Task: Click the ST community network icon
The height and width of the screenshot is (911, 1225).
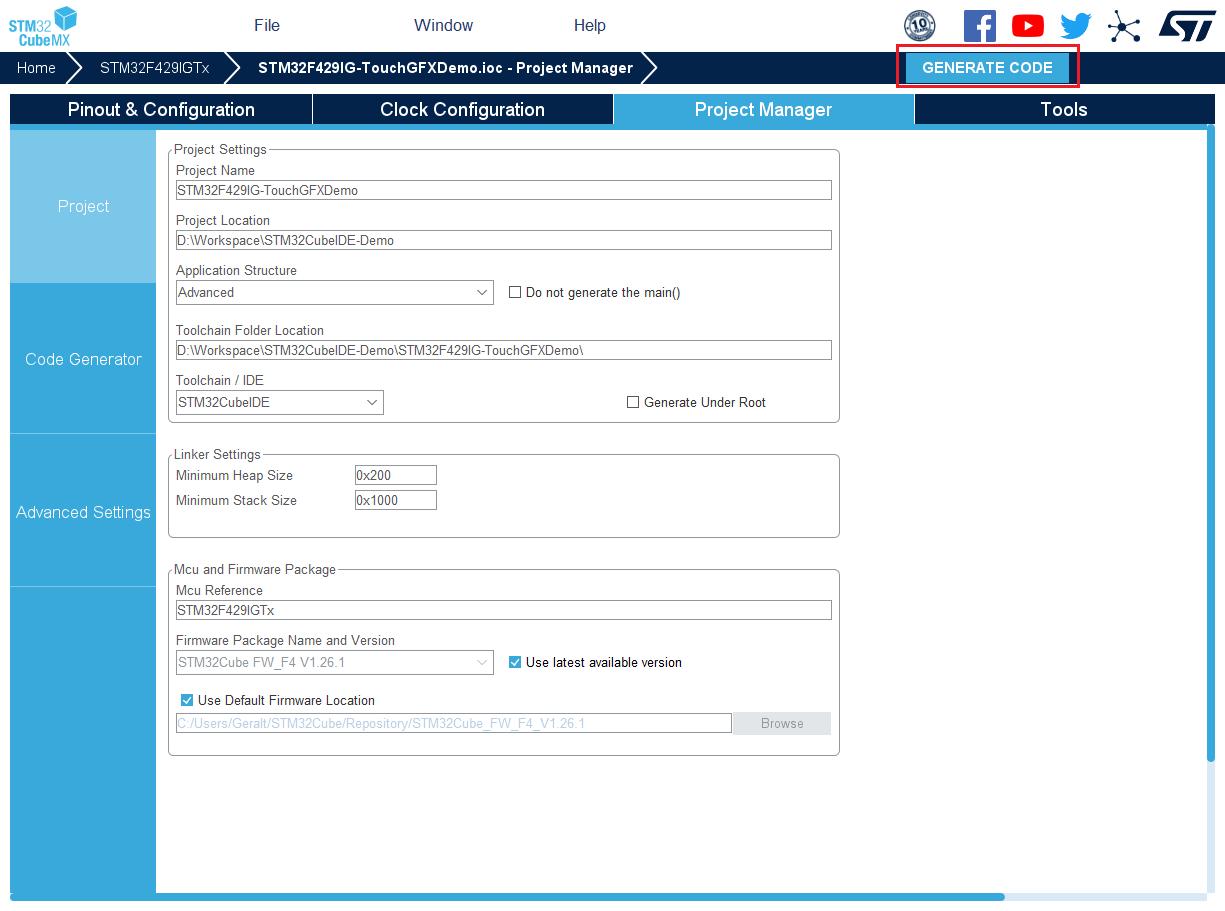Action: tap(1124, 27)
